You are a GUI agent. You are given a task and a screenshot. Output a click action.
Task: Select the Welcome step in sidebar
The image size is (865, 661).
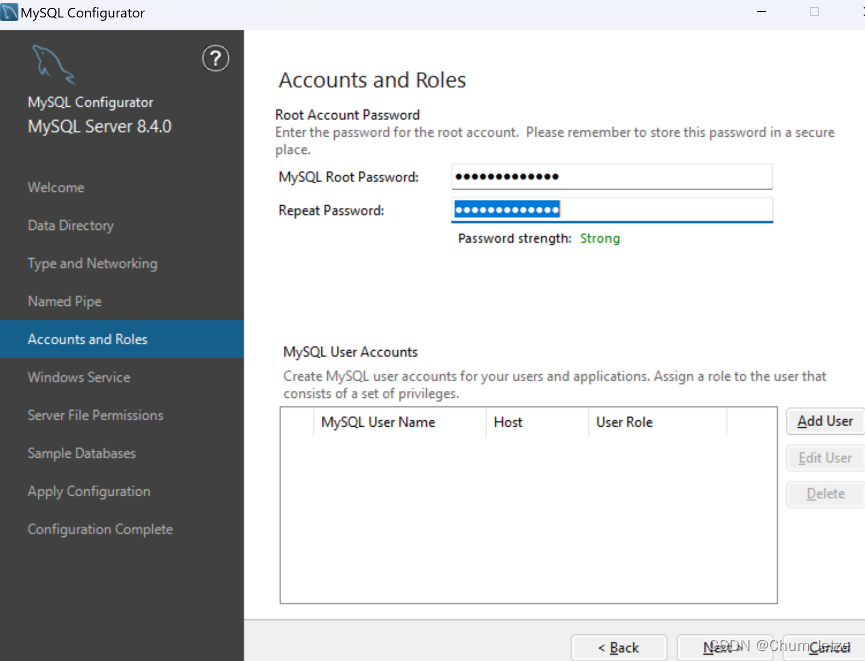click(x=55, y=187)
